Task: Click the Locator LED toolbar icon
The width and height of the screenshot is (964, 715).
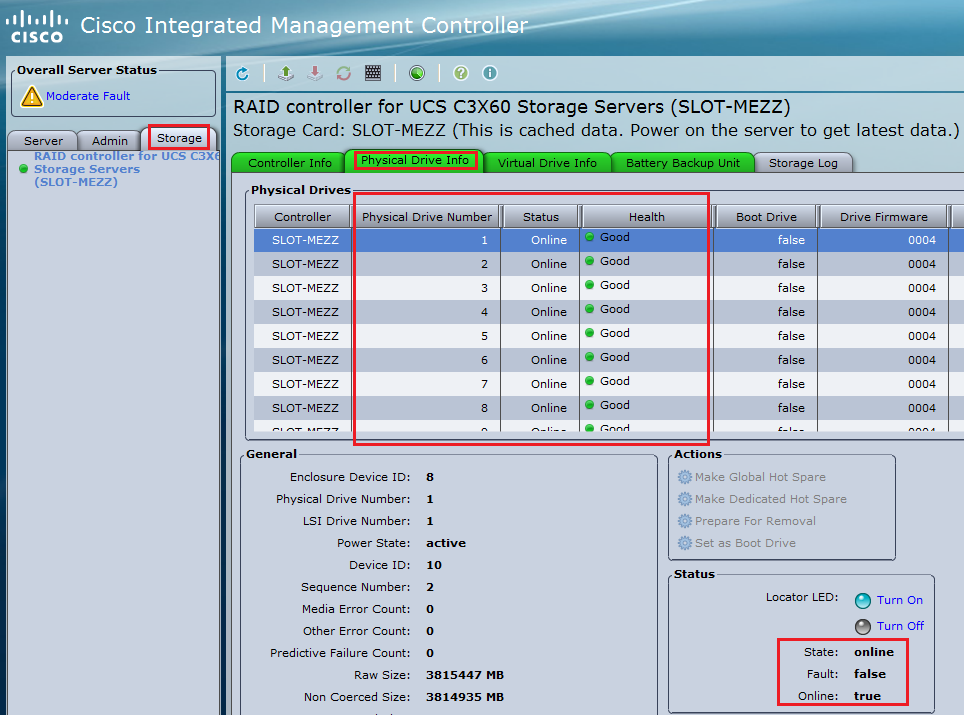Action: pos(417,72)
